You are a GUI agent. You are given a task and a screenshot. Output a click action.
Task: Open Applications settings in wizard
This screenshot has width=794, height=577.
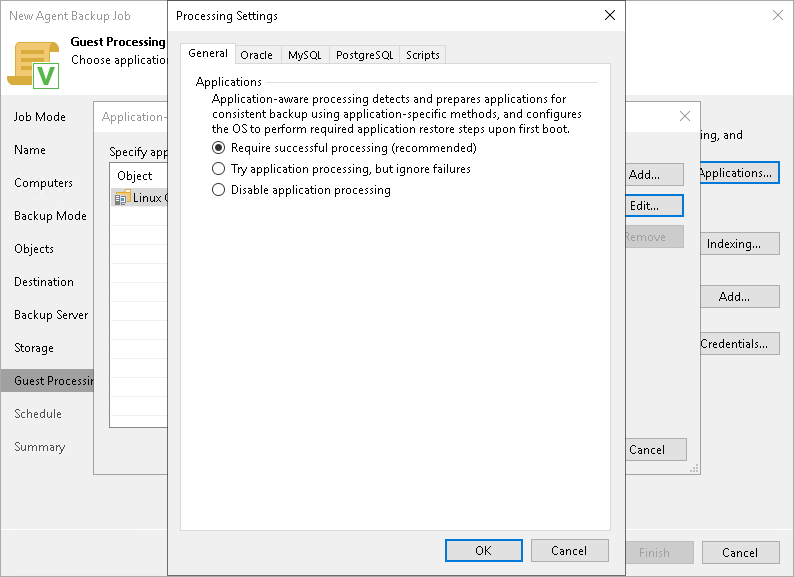[x=740, y=173]
